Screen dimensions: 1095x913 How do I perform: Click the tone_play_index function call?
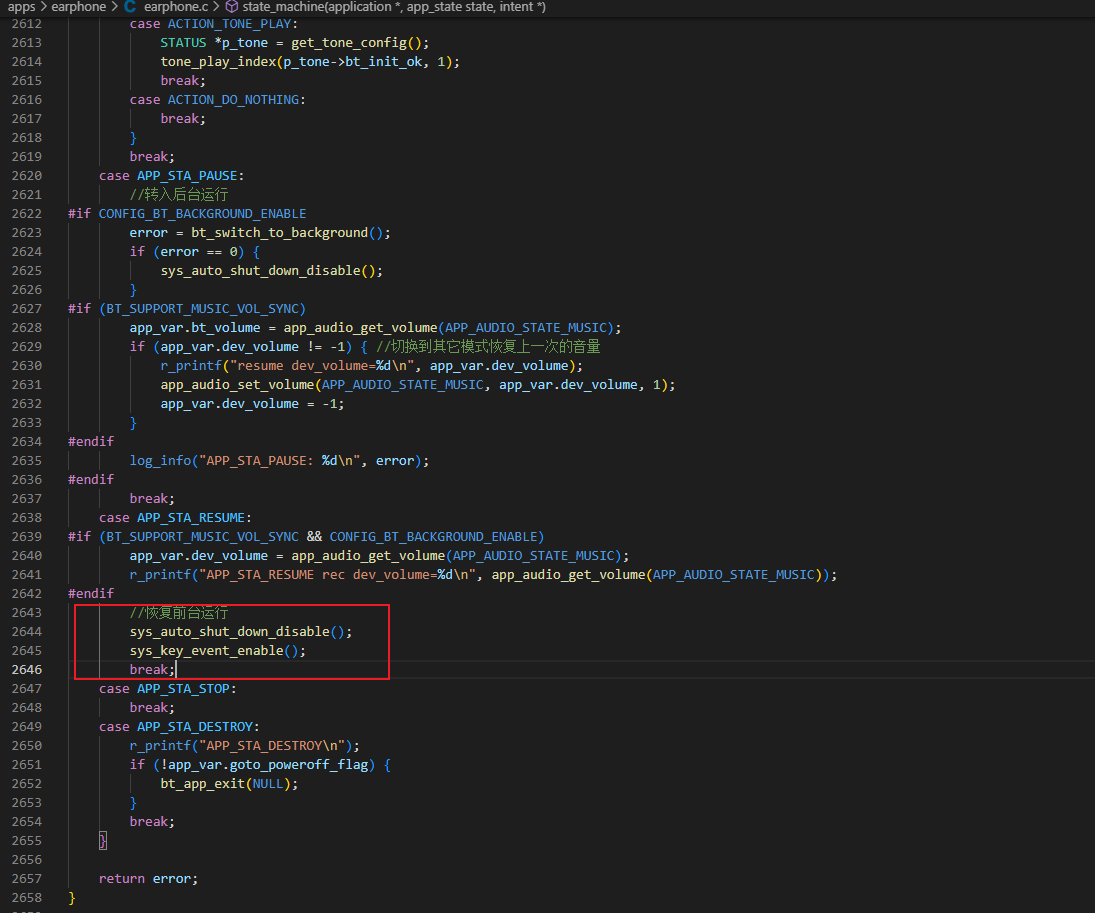click(x=219, y=61)
